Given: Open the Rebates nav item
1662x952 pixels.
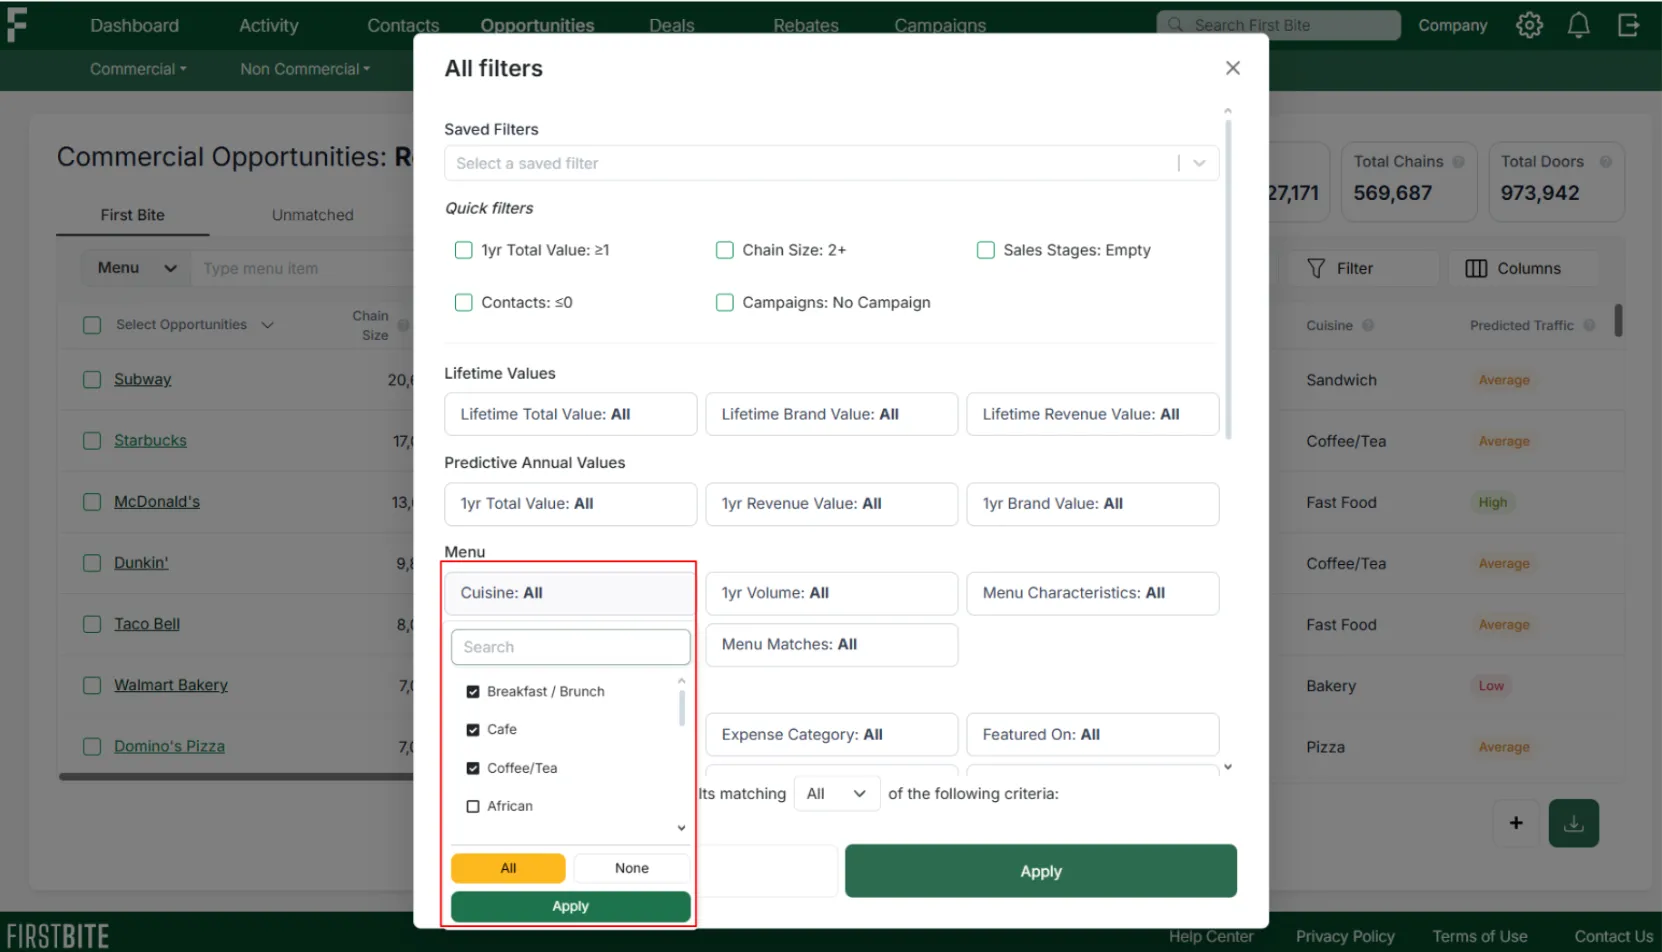Looking at the screenshot, I should [806, 25].
